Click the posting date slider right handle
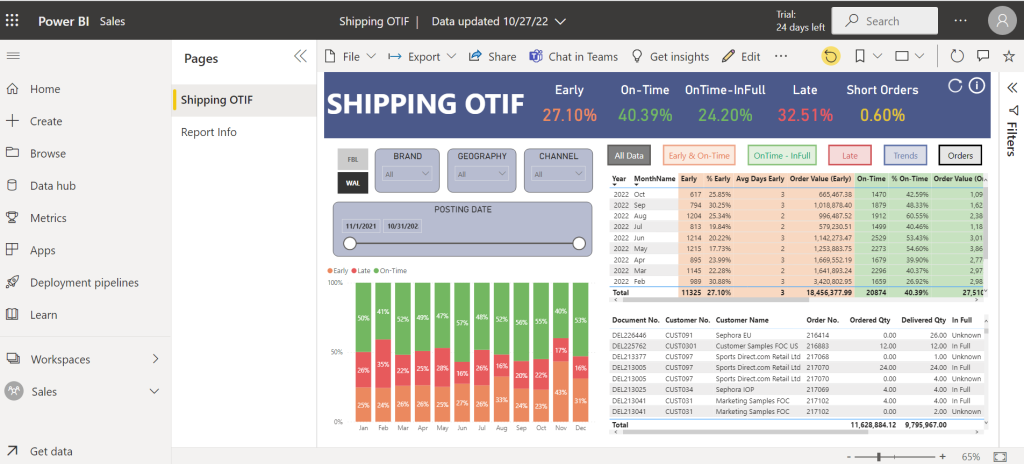The image size is (1024, 464). tap(579, 244)
